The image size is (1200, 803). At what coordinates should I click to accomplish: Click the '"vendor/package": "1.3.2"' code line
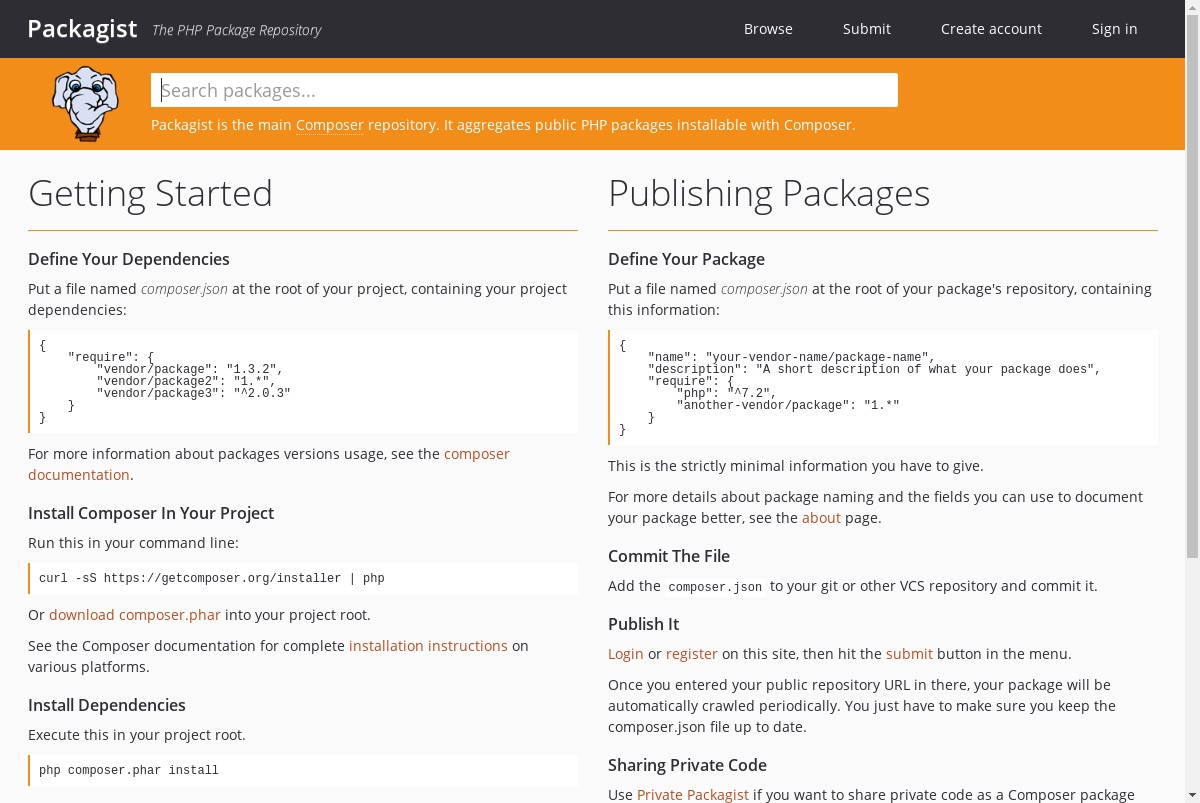(x=190, y=369)
